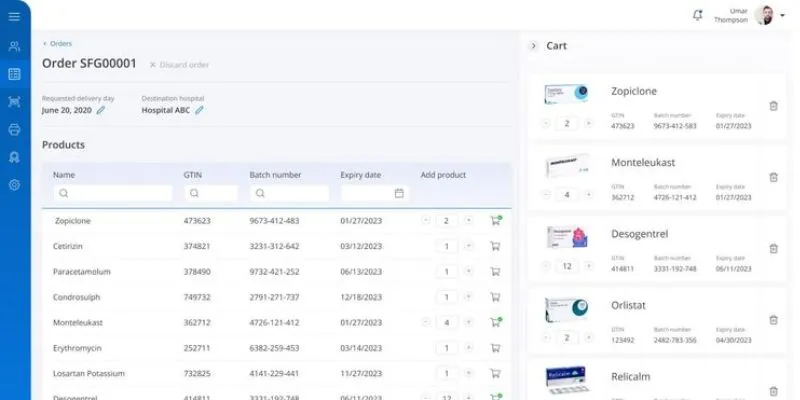Remove Orlistat from the cart
Screen dimensions: 800x400
tap(773, 320)
